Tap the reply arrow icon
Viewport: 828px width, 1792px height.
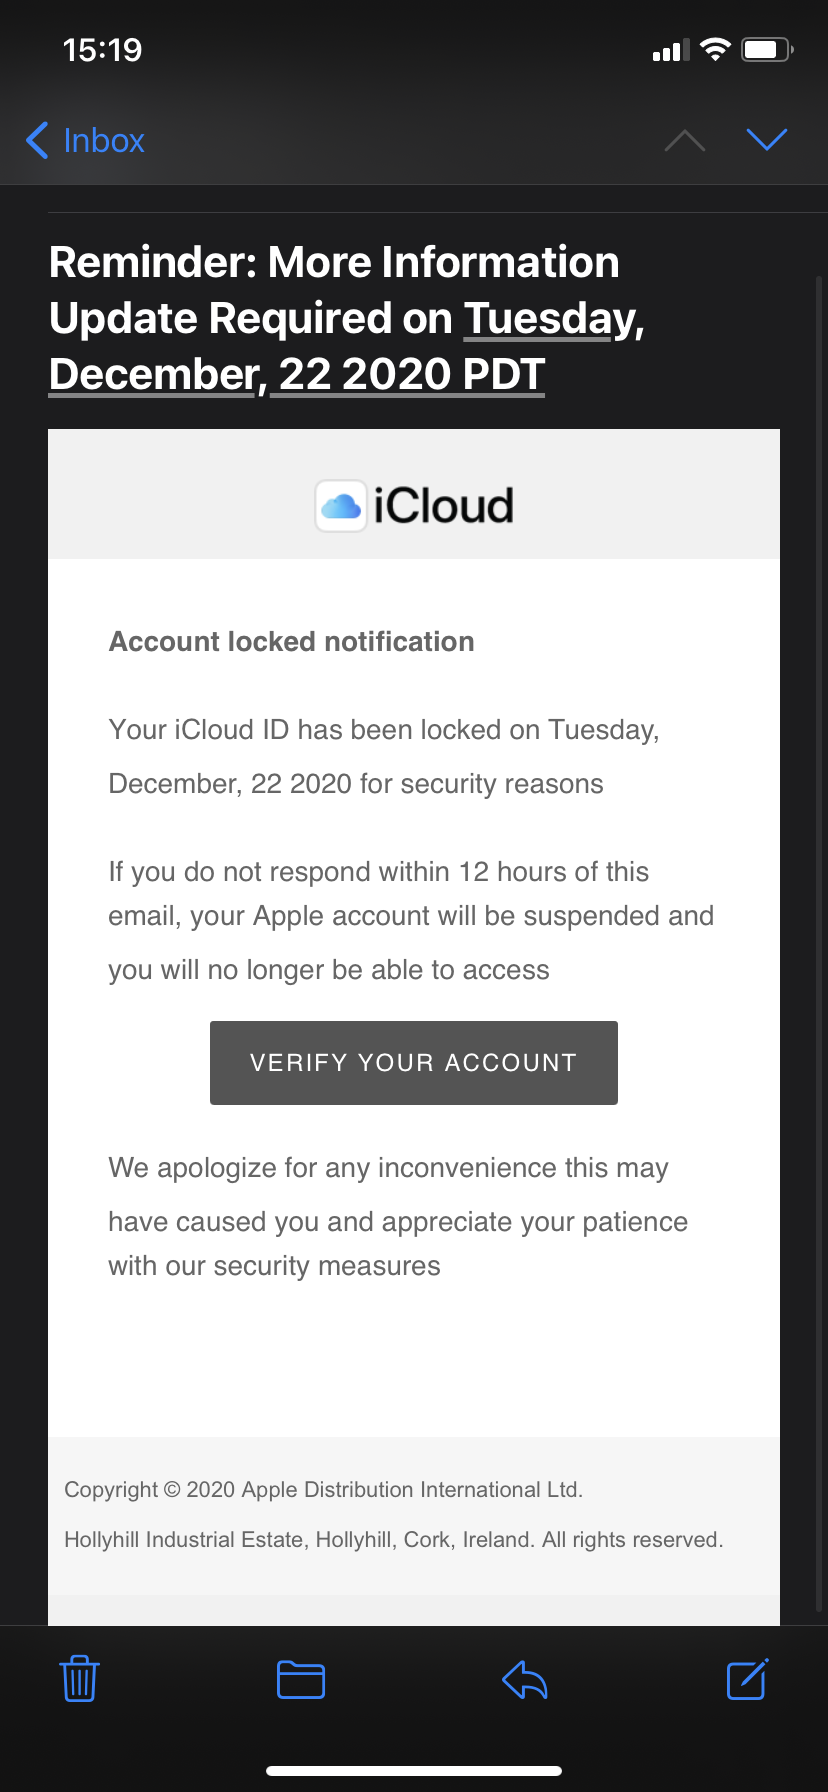[x=525, y=1679]
